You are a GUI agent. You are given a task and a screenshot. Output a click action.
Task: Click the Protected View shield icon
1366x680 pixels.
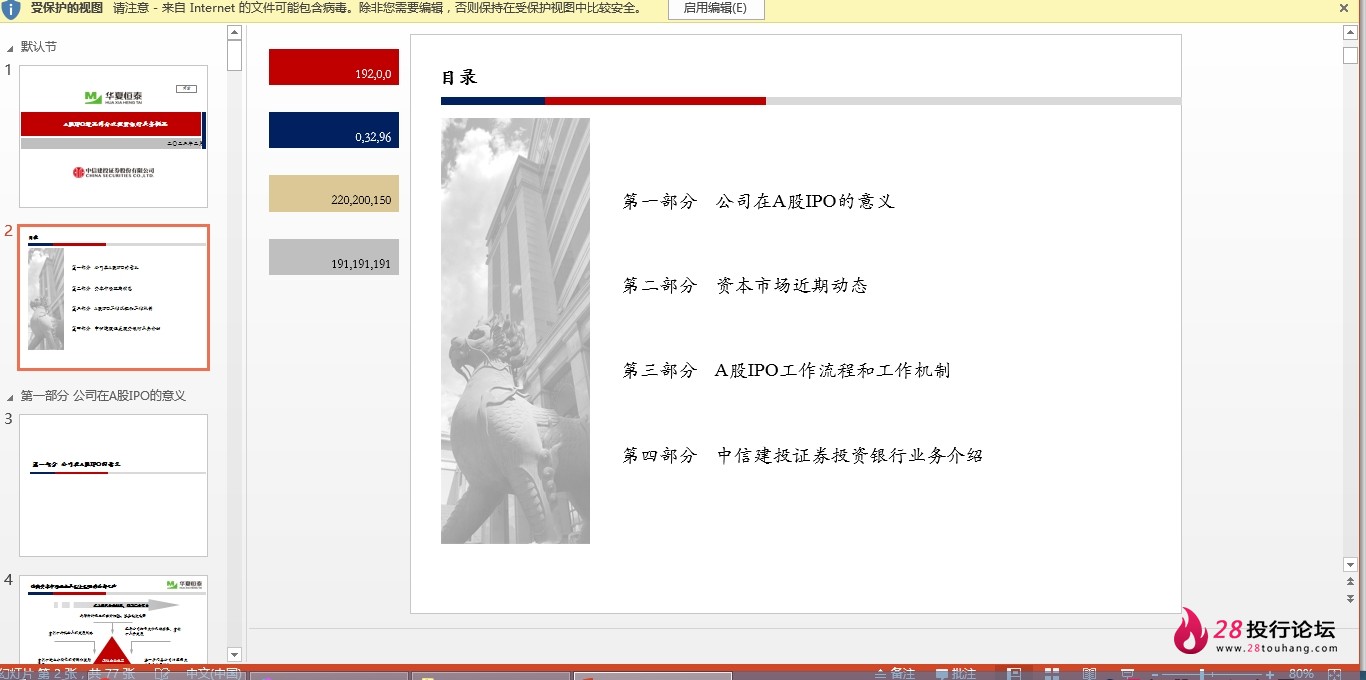[11, 9]
